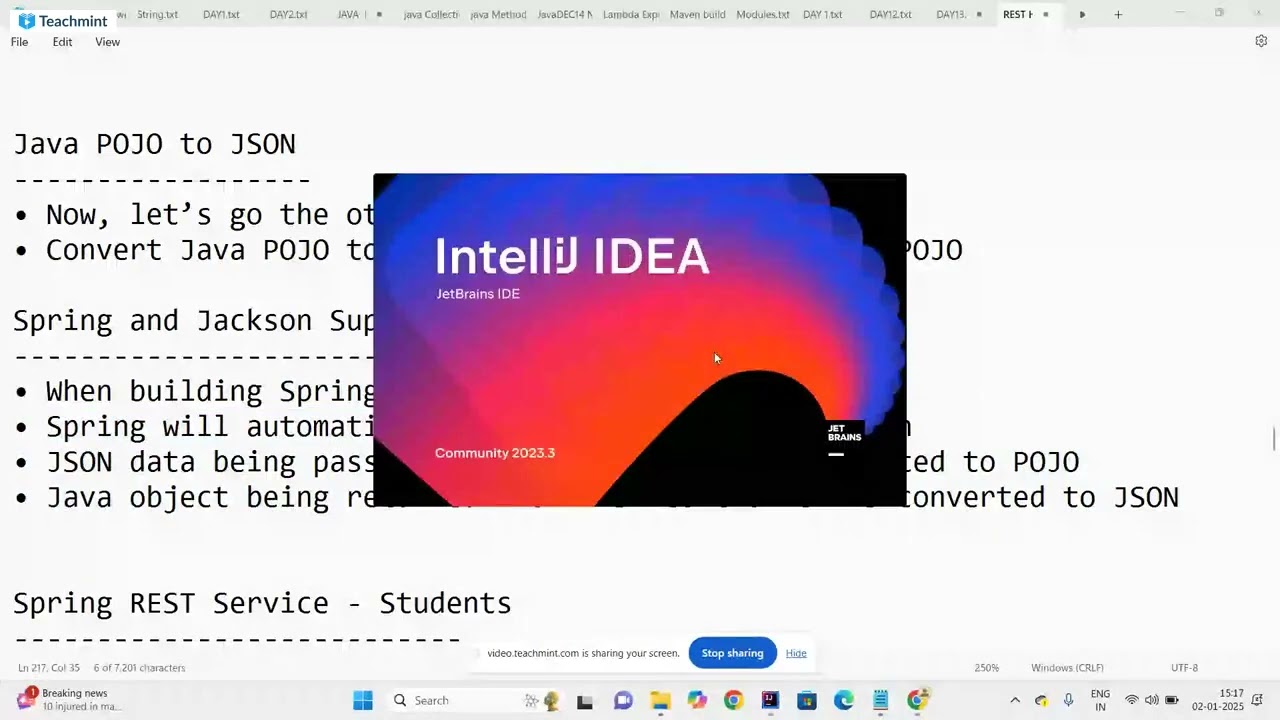1280x720 pixels.
Task: Click the heading "Java POJO to JSON"
Action: click(154, 144)
